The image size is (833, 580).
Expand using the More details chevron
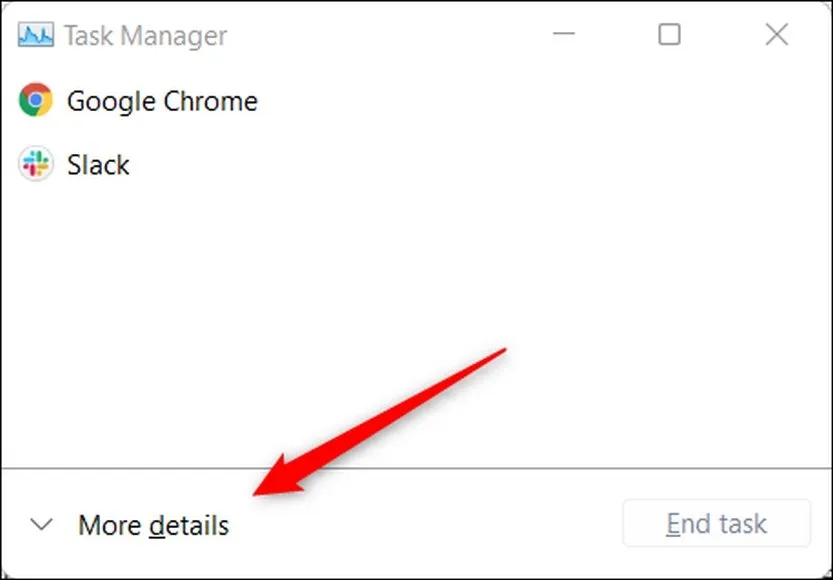[x=41, y=524]
